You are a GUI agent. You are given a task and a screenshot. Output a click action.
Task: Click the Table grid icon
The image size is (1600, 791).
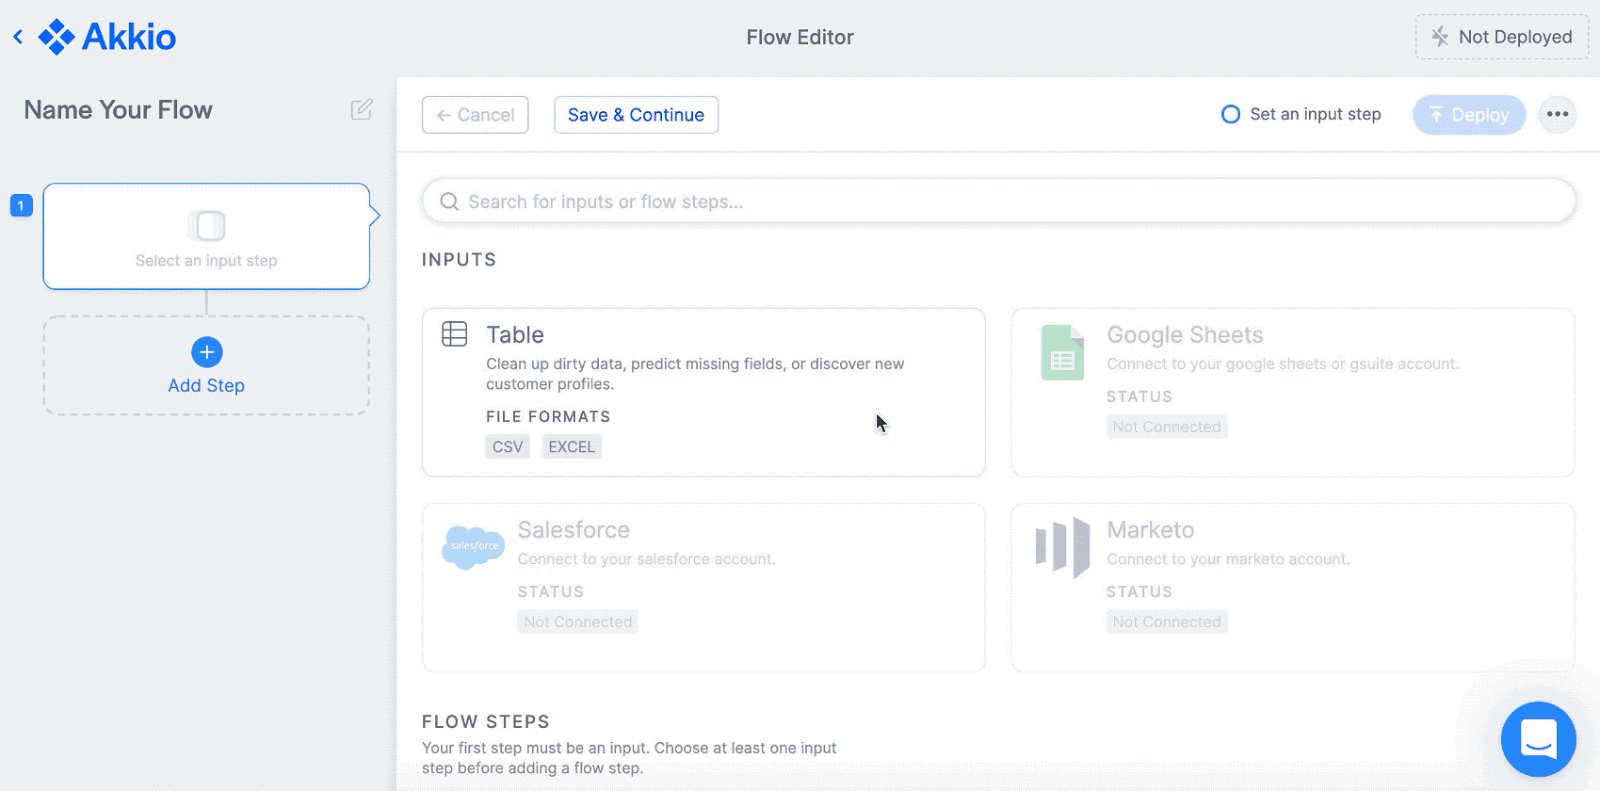tap(454, 334)
